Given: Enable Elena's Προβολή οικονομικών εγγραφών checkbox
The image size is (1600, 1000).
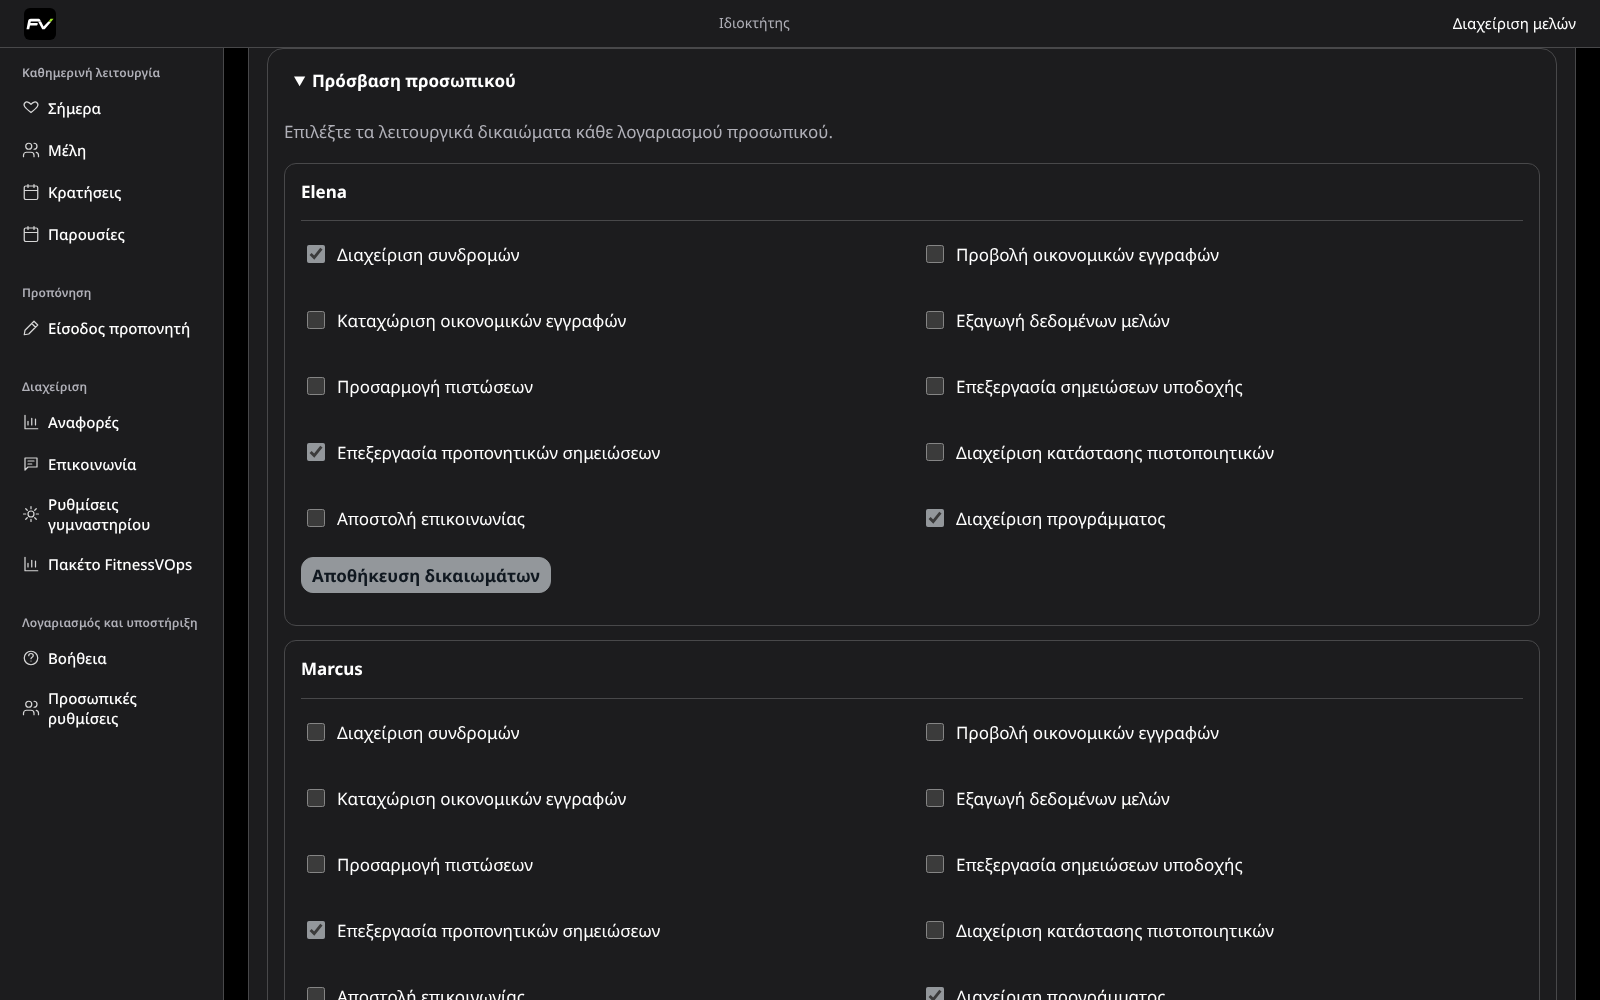Looking at the screenshot, I should pyautogui.click(x=935, y=254).
